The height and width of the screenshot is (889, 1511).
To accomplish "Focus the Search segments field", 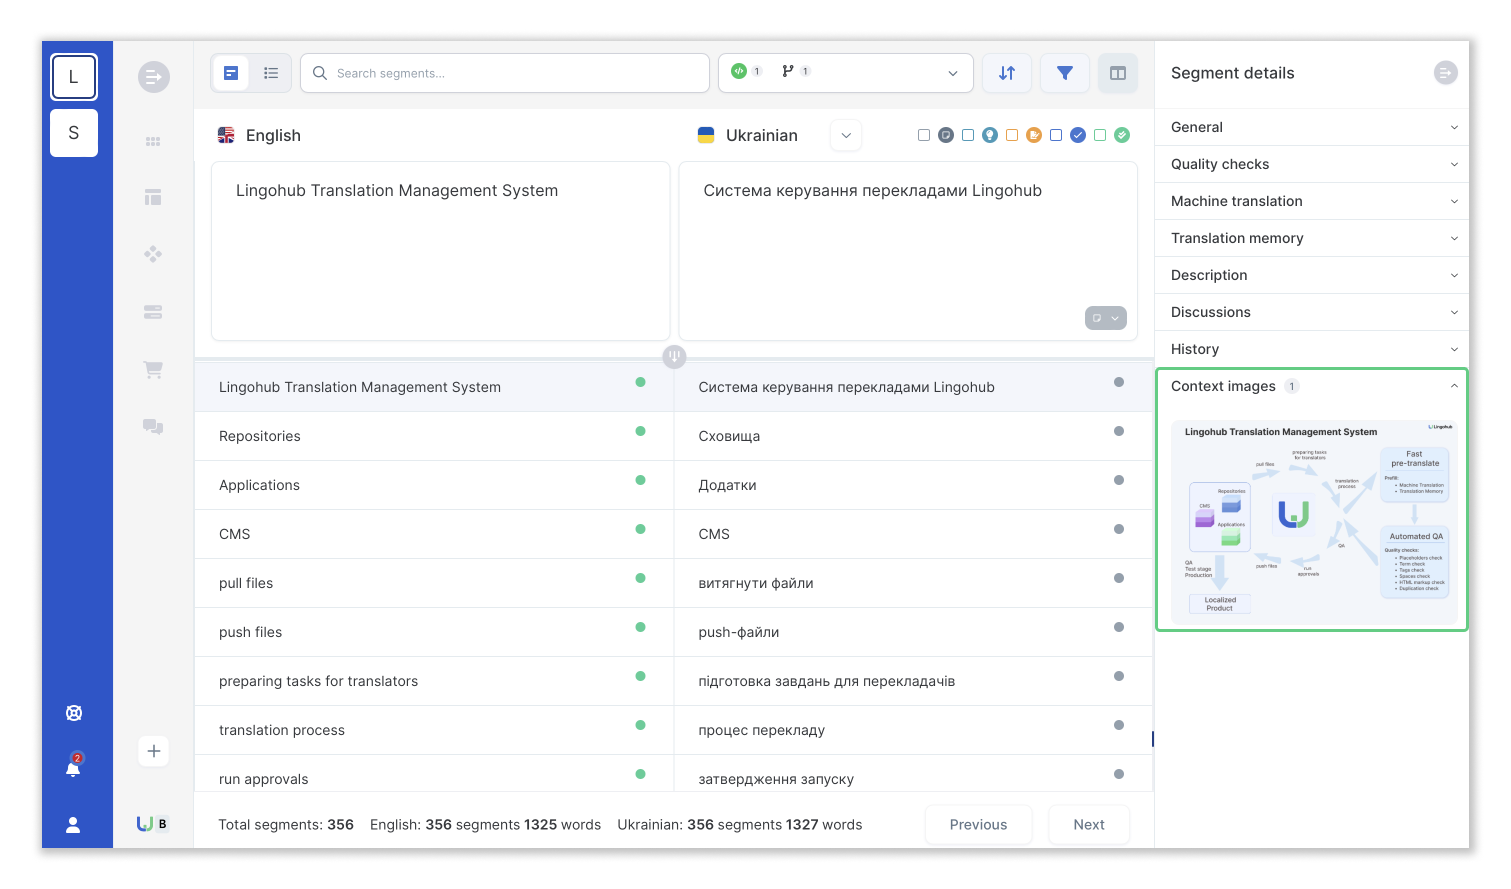I will pyautogui.click(x=505, y=73).
